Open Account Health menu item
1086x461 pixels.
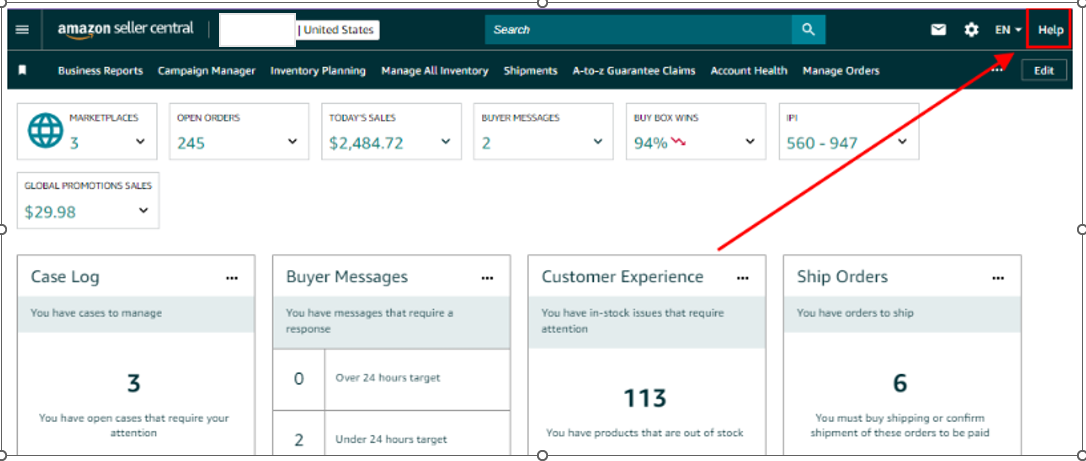749,71
